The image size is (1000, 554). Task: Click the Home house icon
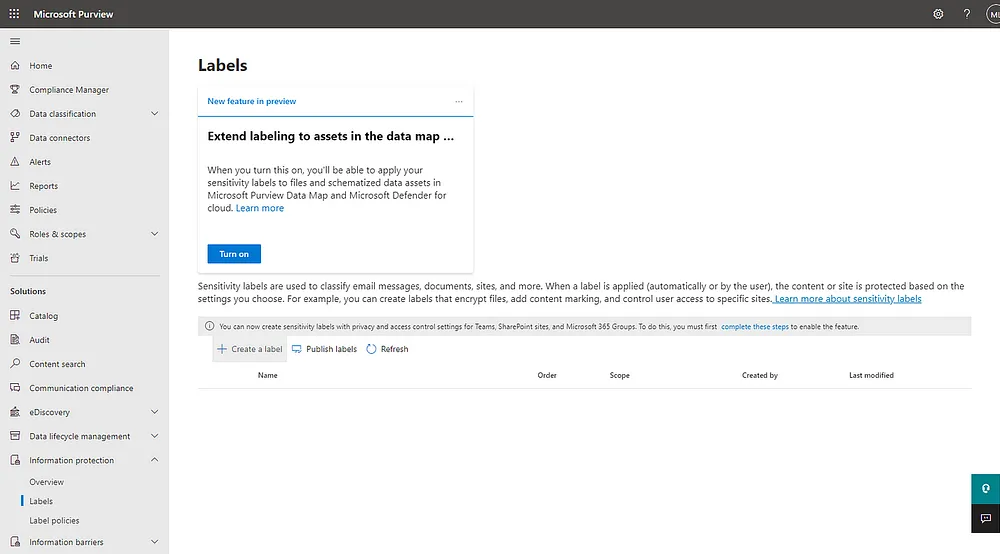[x=15, y=65]
